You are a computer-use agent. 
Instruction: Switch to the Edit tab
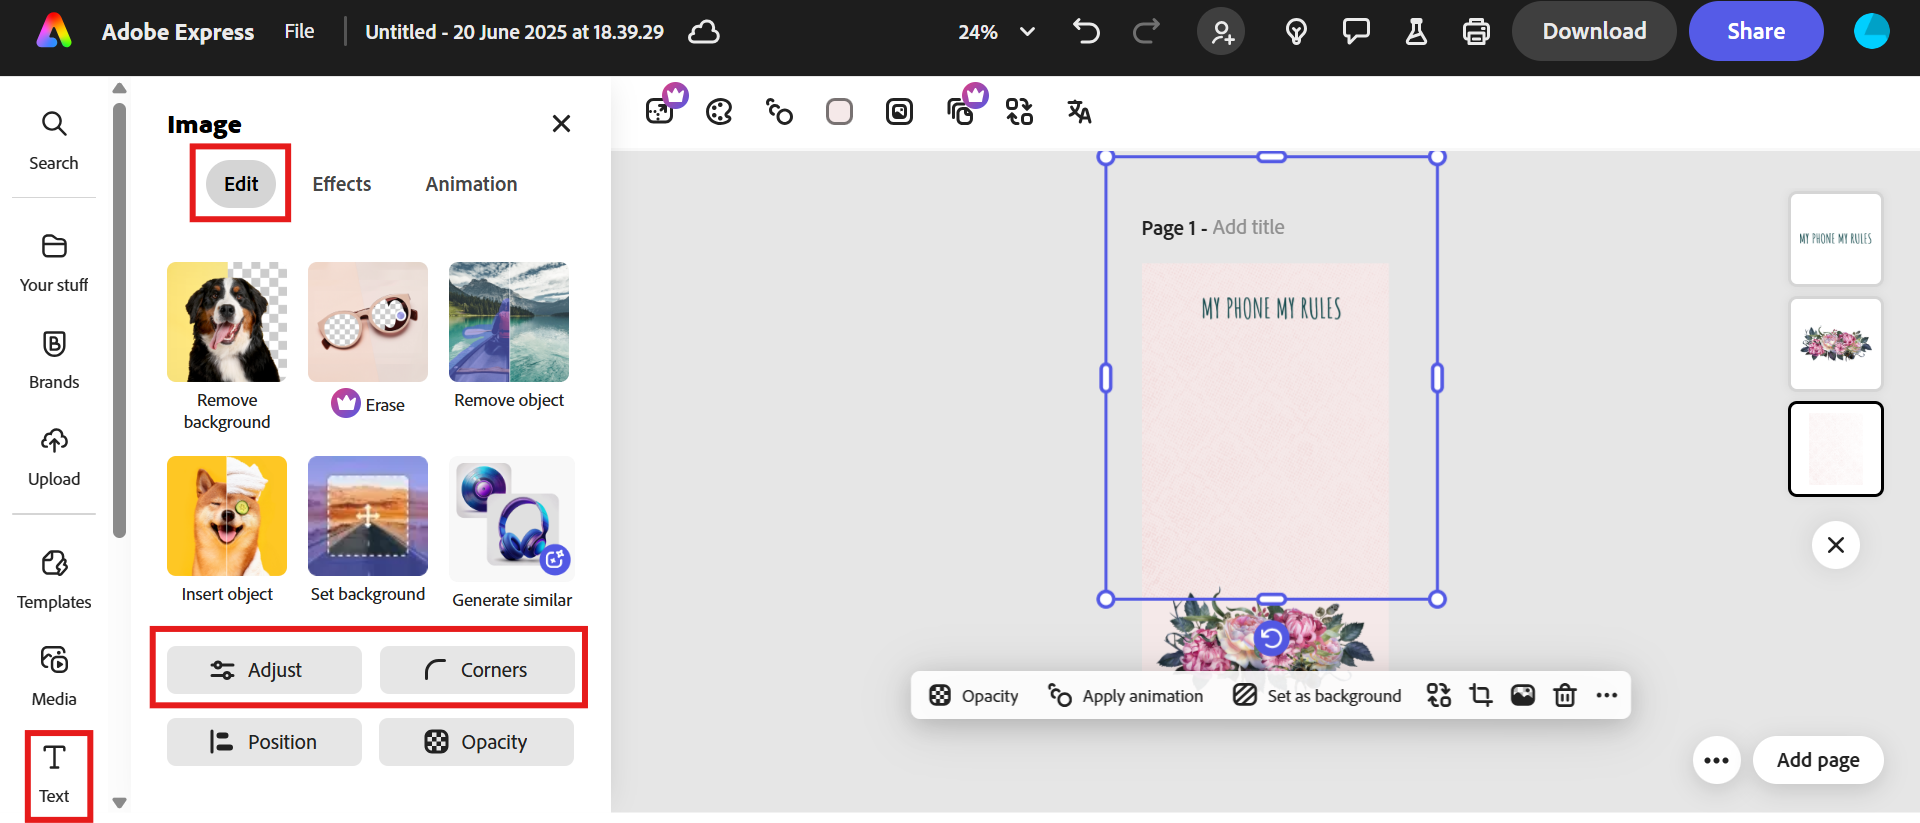click(x=241, y=184)
